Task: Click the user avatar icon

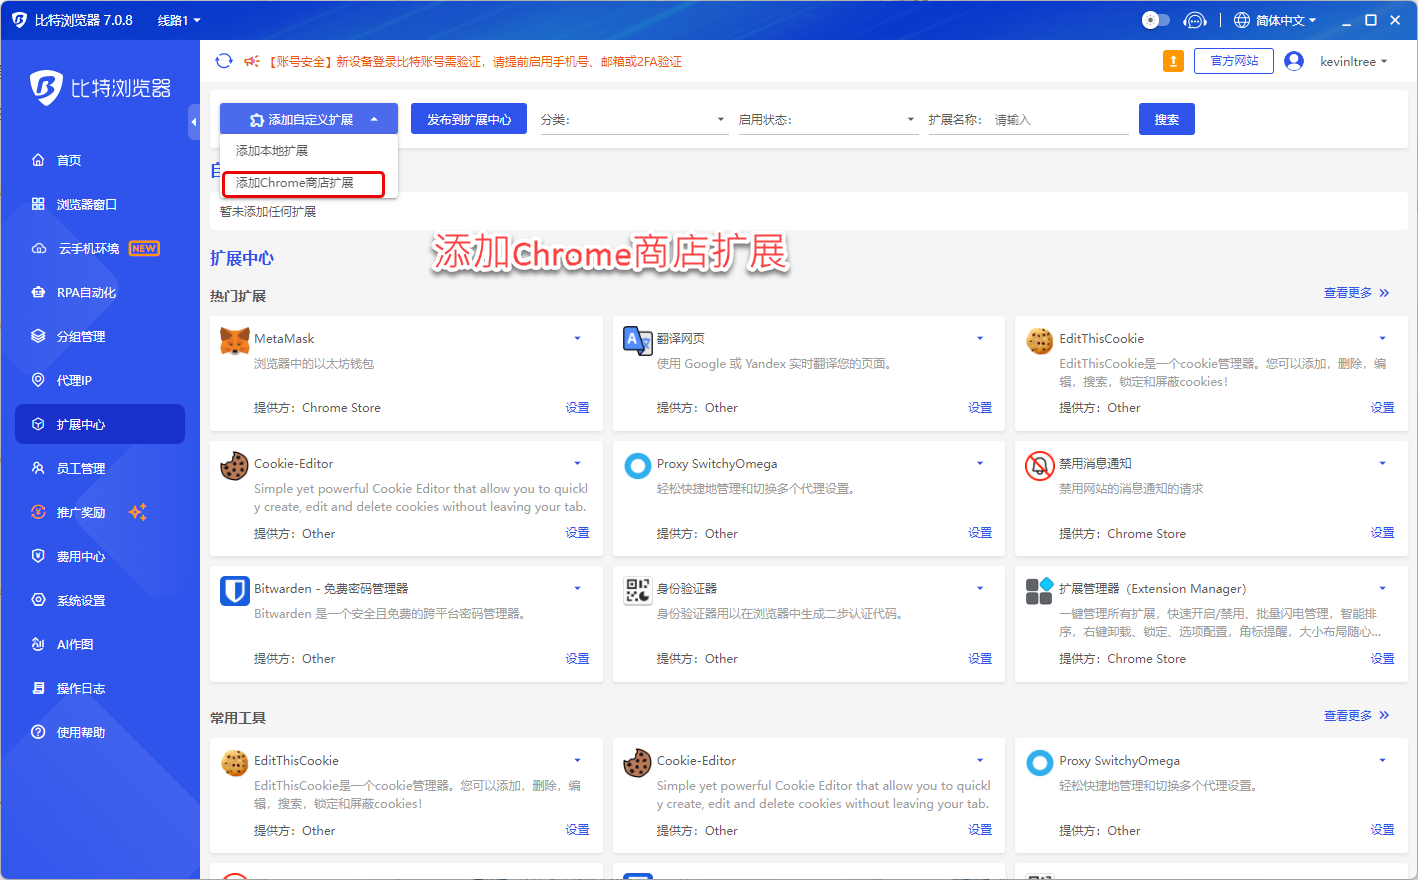Action: [1294, 61]
